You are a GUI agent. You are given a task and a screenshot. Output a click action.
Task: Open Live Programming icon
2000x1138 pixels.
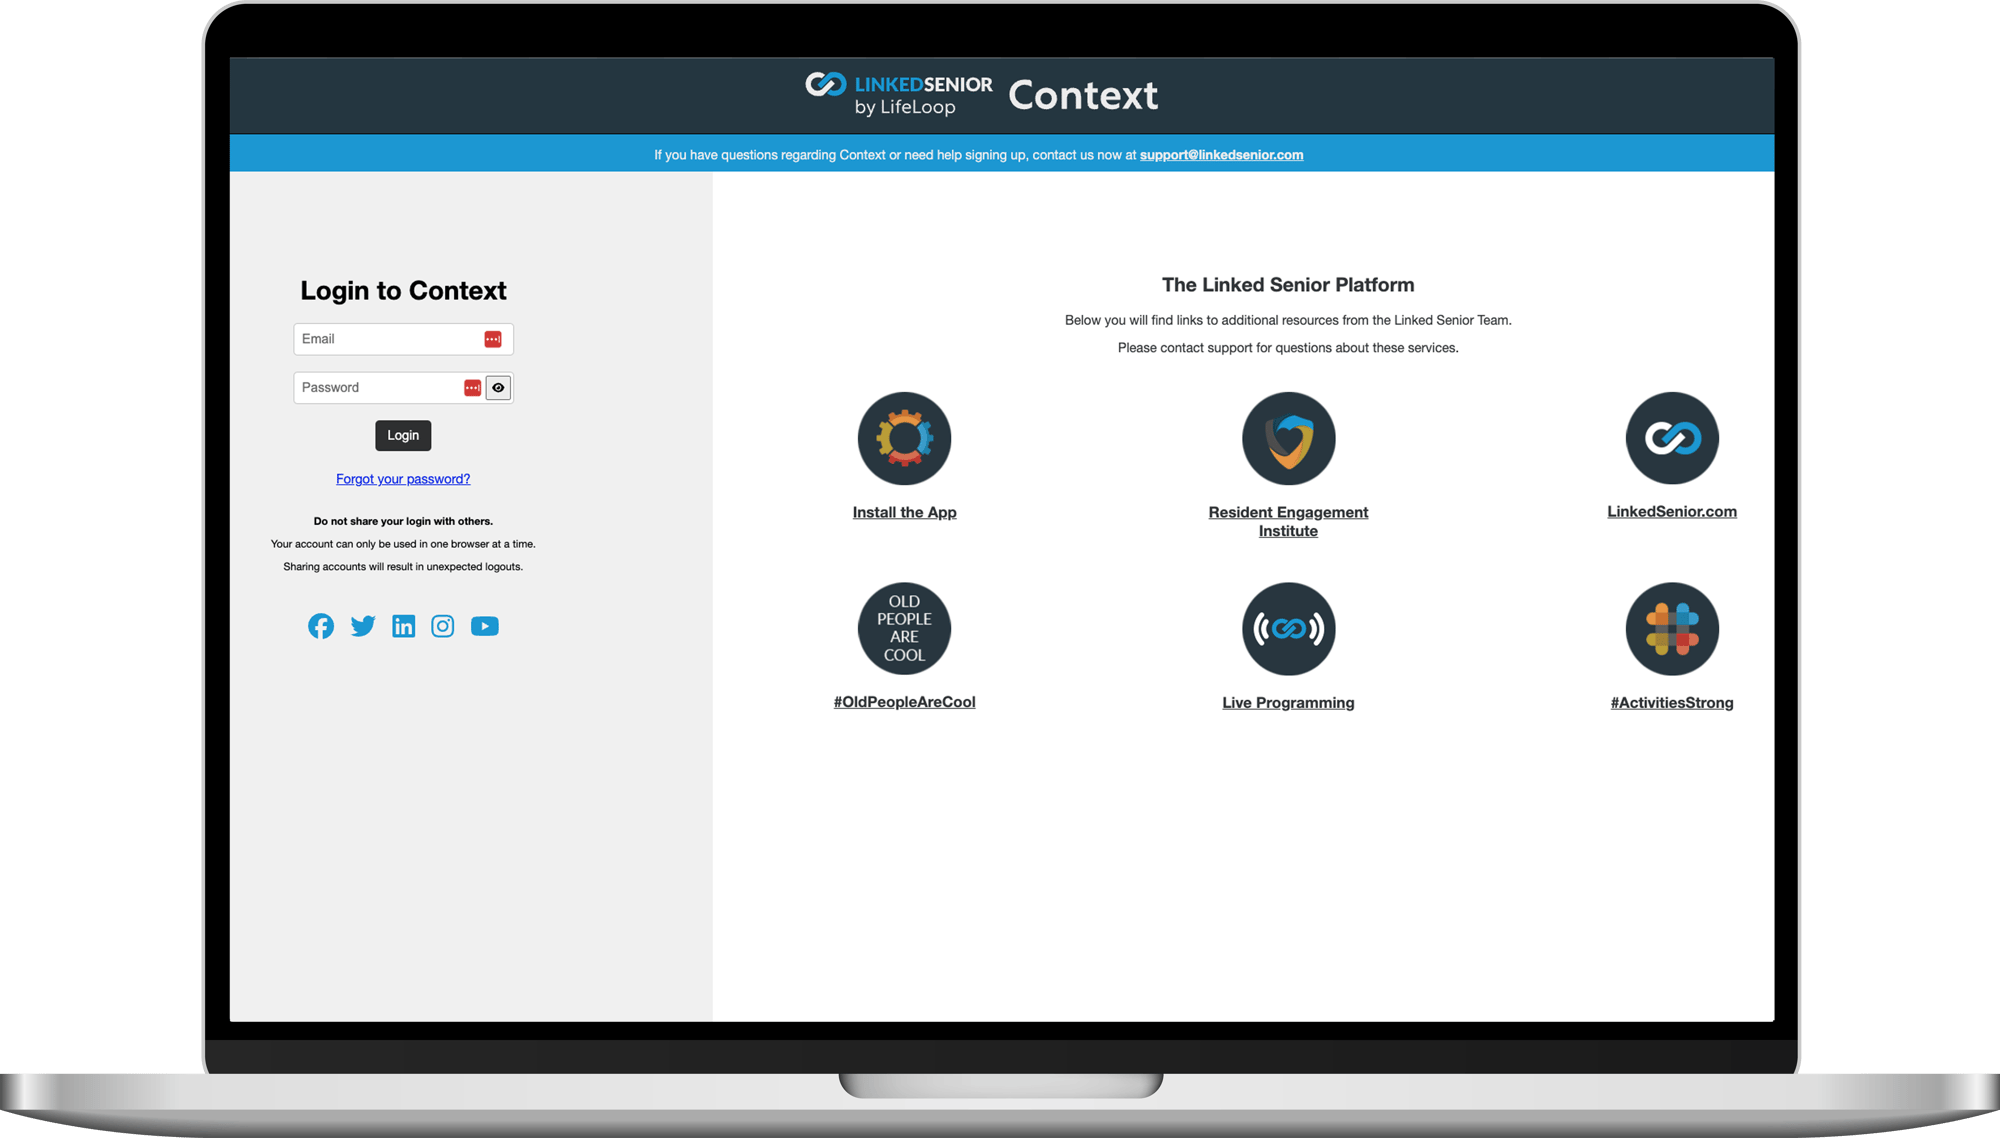(1287, 628)
